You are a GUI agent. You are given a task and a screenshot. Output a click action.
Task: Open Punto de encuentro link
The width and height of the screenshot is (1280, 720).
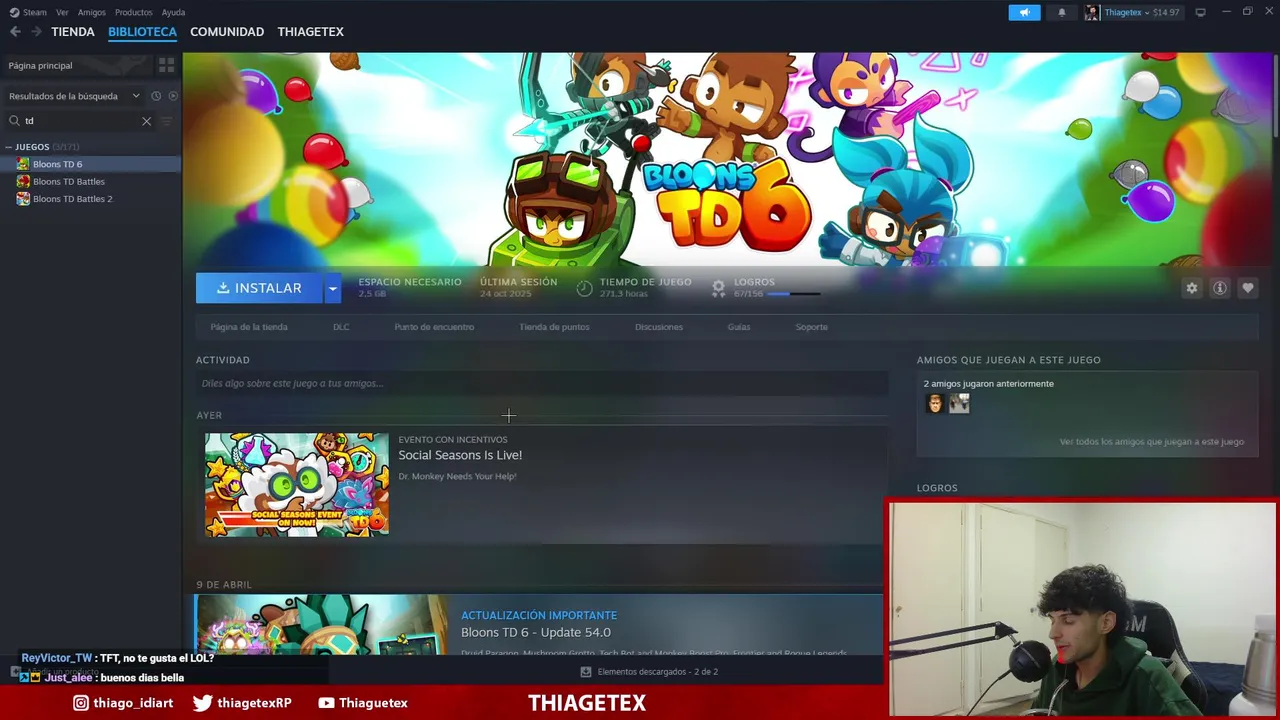pos(434,327)
